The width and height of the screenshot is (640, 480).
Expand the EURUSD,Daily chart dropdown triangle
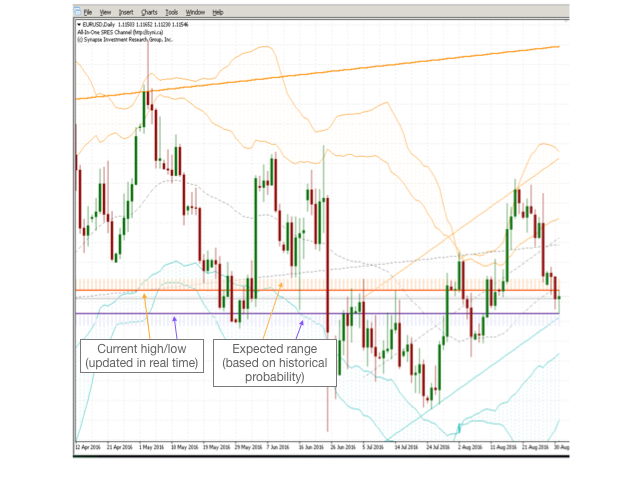click(79, 25)
